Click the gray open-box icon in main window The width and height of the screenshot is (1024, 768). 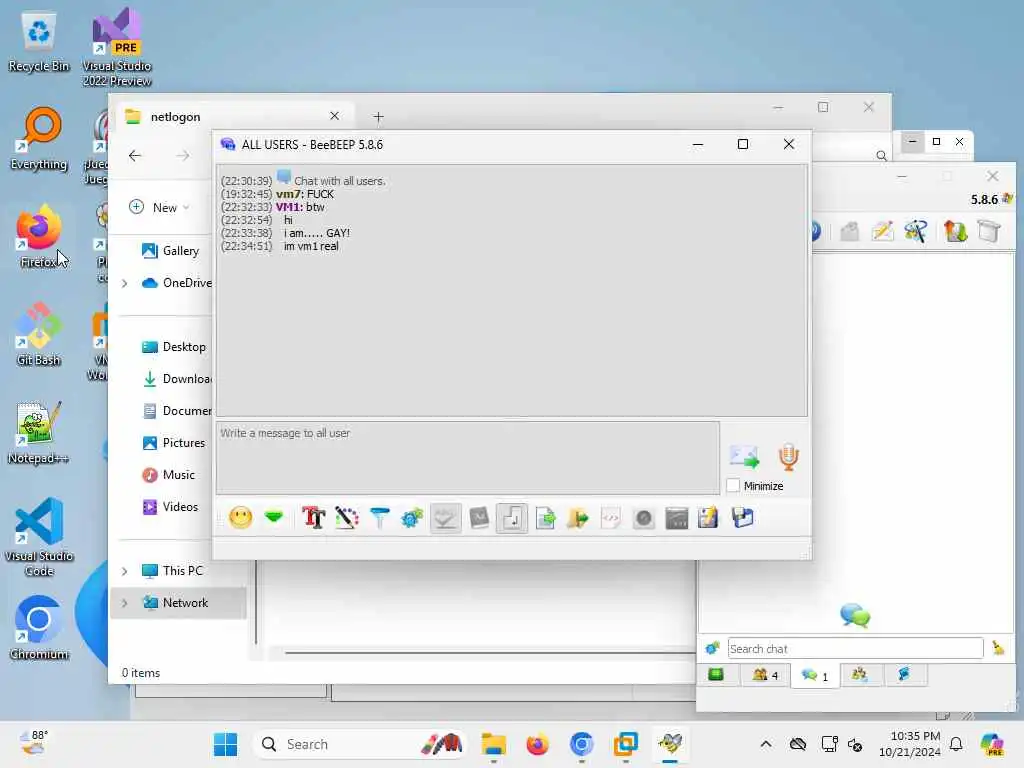[849, 231]
